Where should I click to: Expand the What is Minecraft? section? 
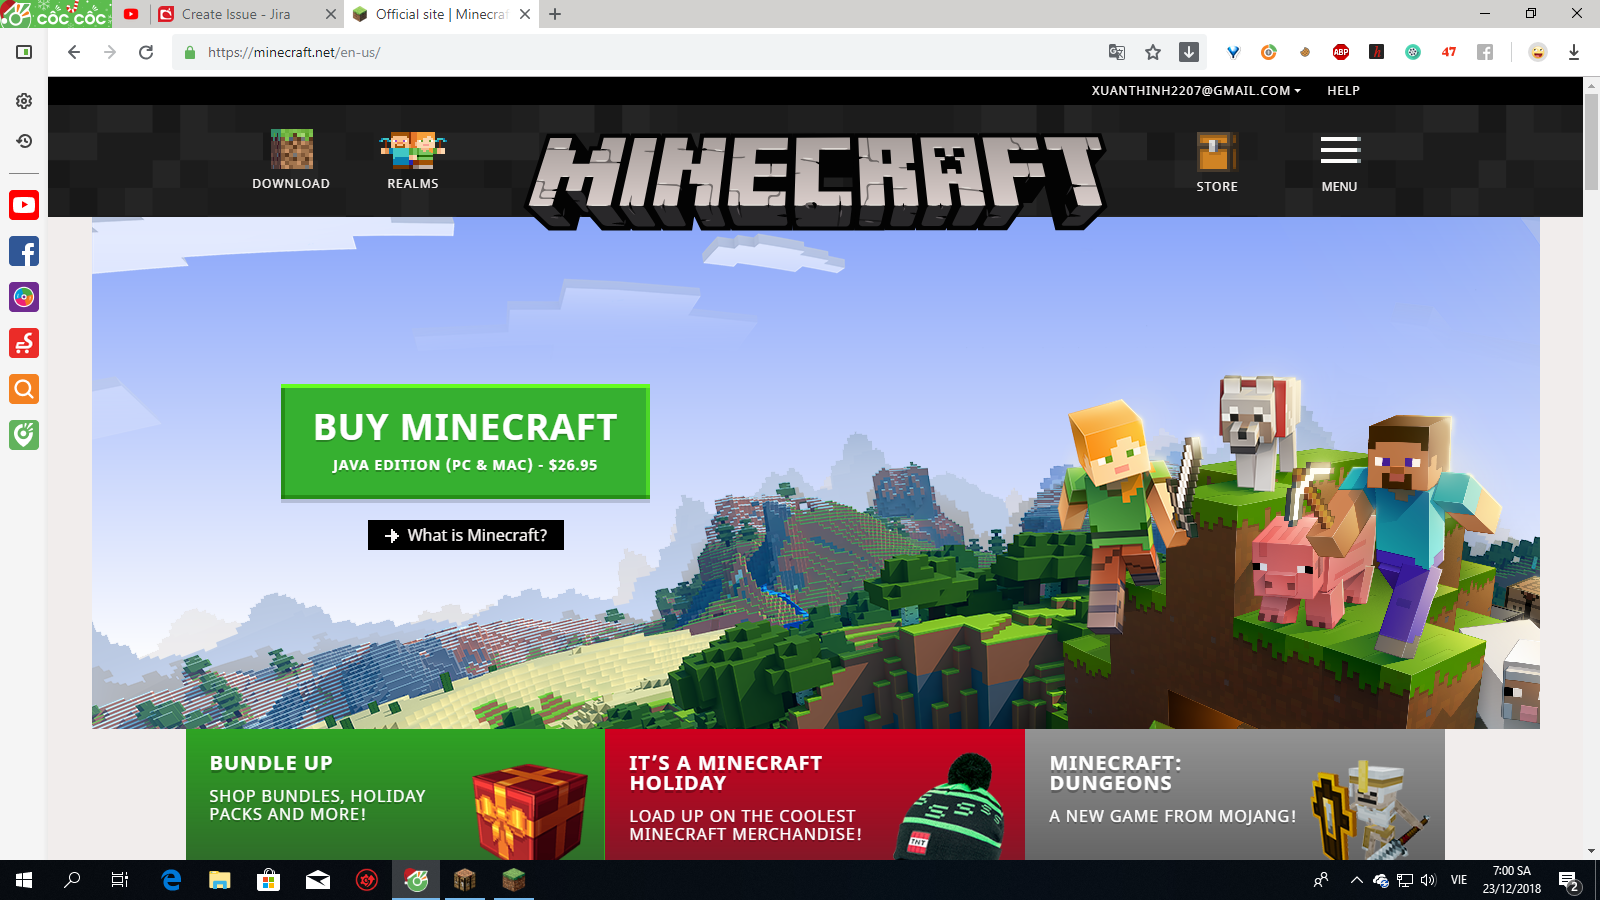coord(466,535)
